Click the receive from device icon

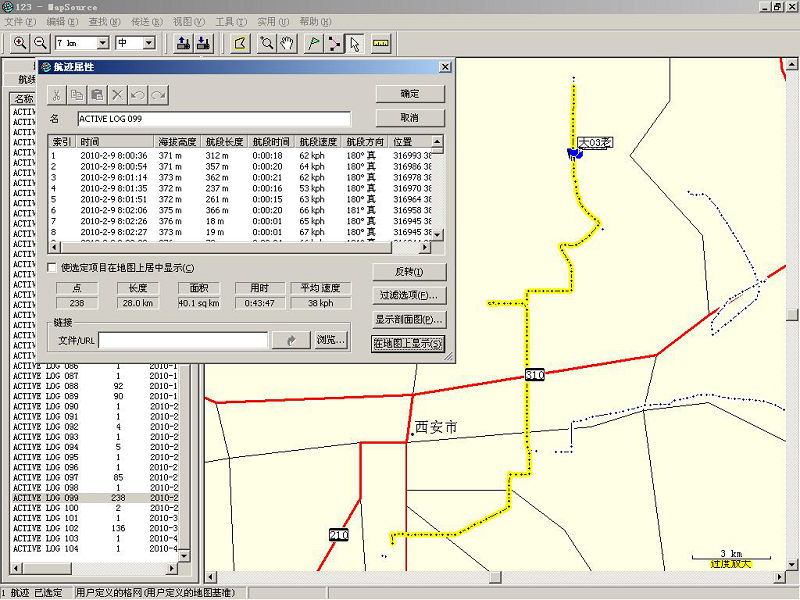tap(204, 43)
